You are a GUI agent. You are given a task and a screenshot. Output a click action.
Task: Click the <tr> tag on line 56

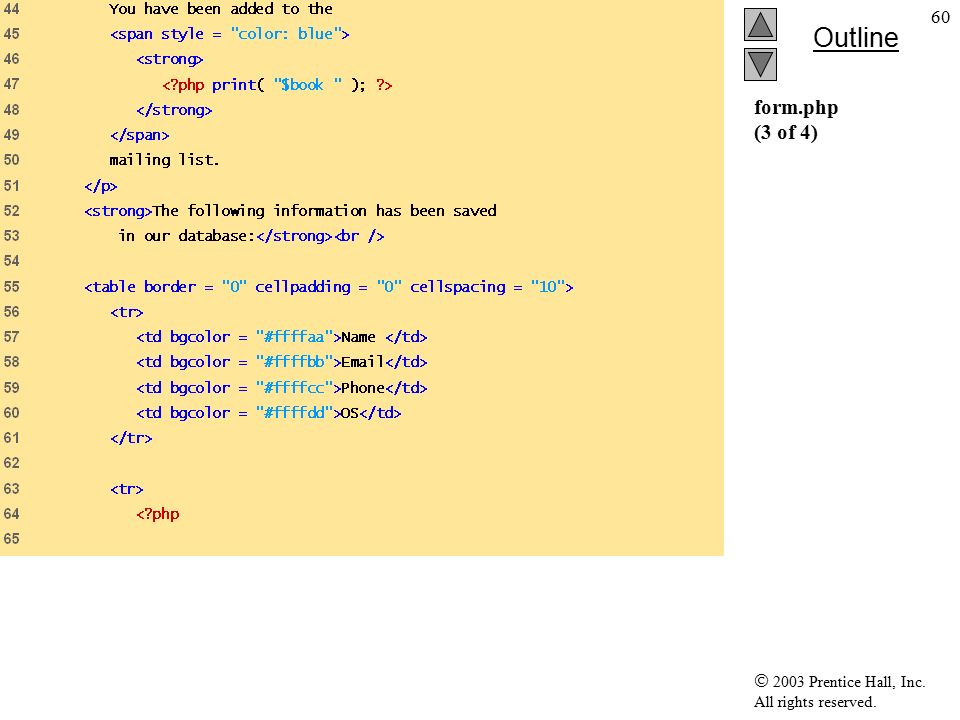[127, 312]
